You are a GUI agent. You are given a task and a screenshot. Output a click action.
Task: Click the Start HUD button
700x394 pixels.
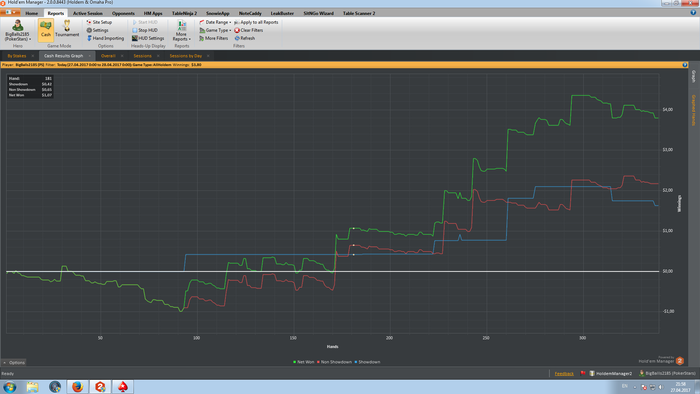pyautogui.click(x=145, y=22)
